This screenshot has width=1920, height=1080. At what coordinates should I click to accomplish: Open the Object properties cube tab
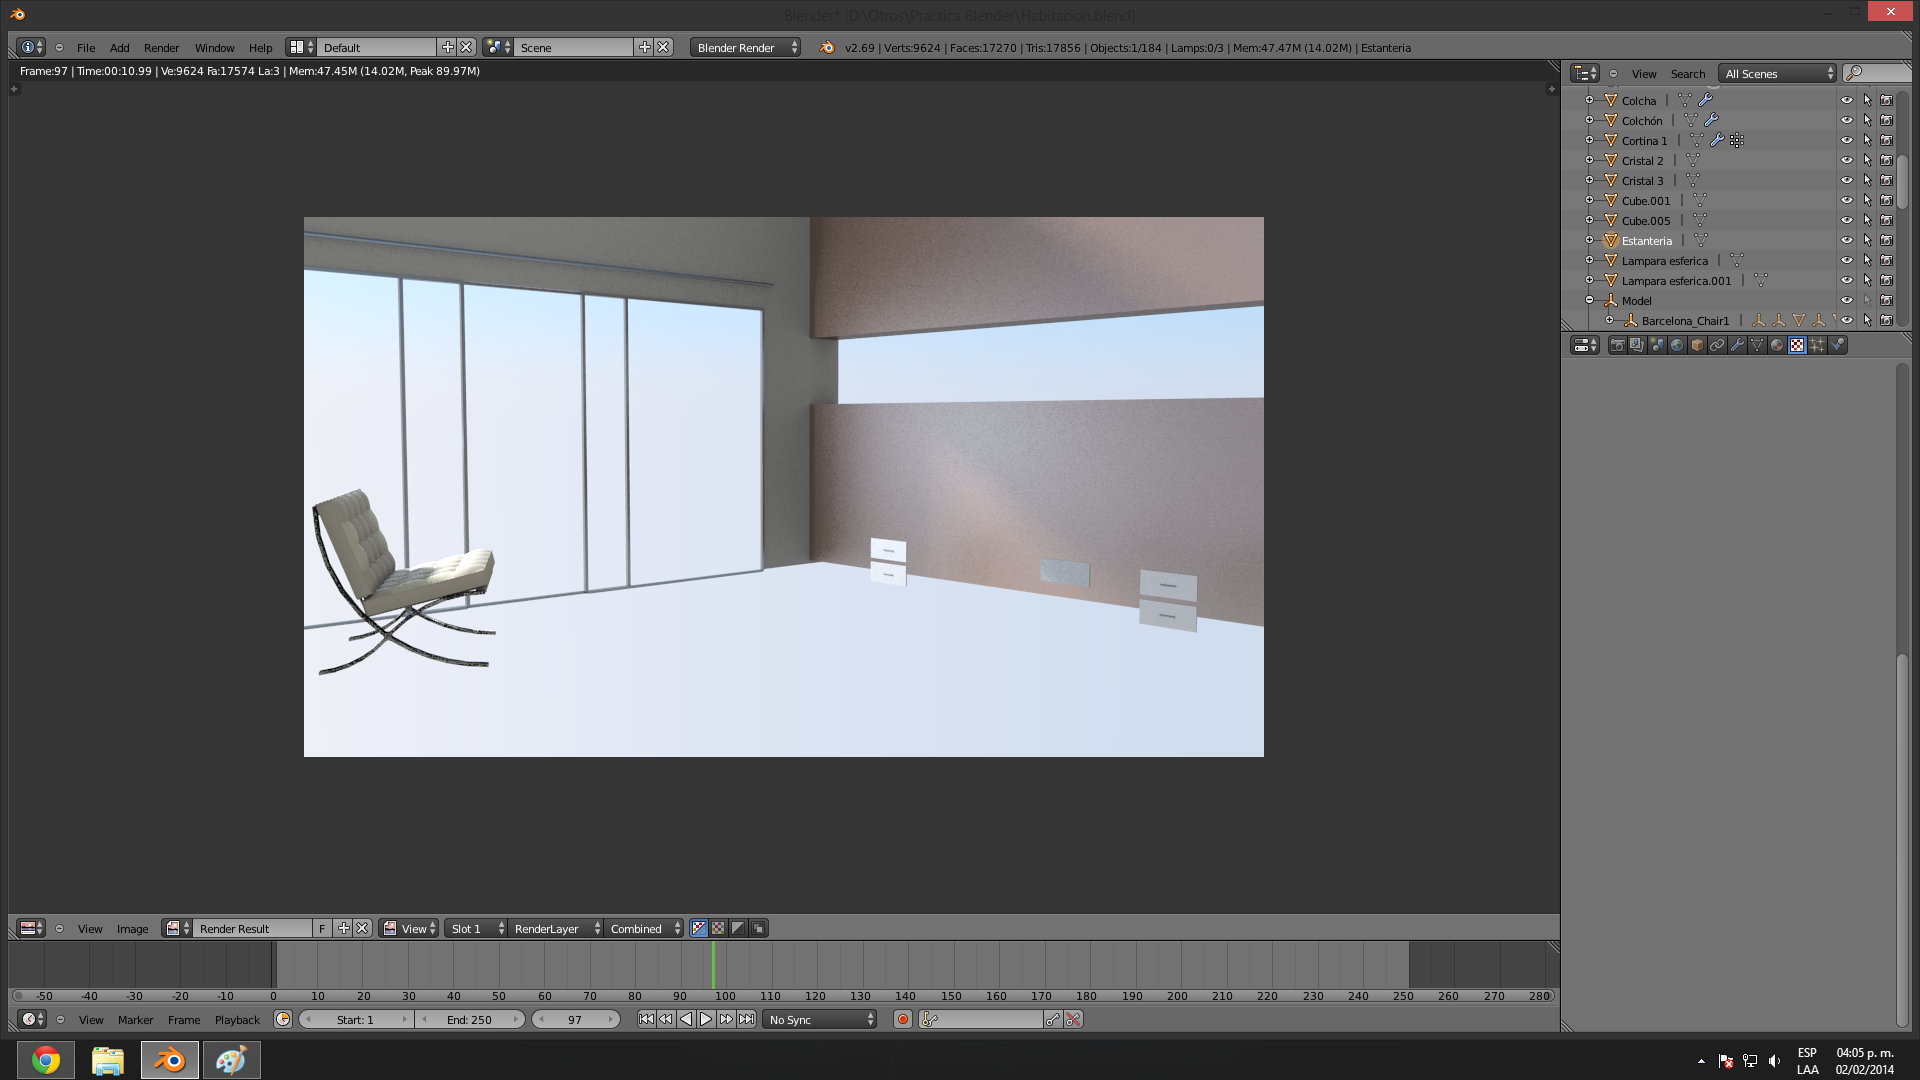[1697, 345]
